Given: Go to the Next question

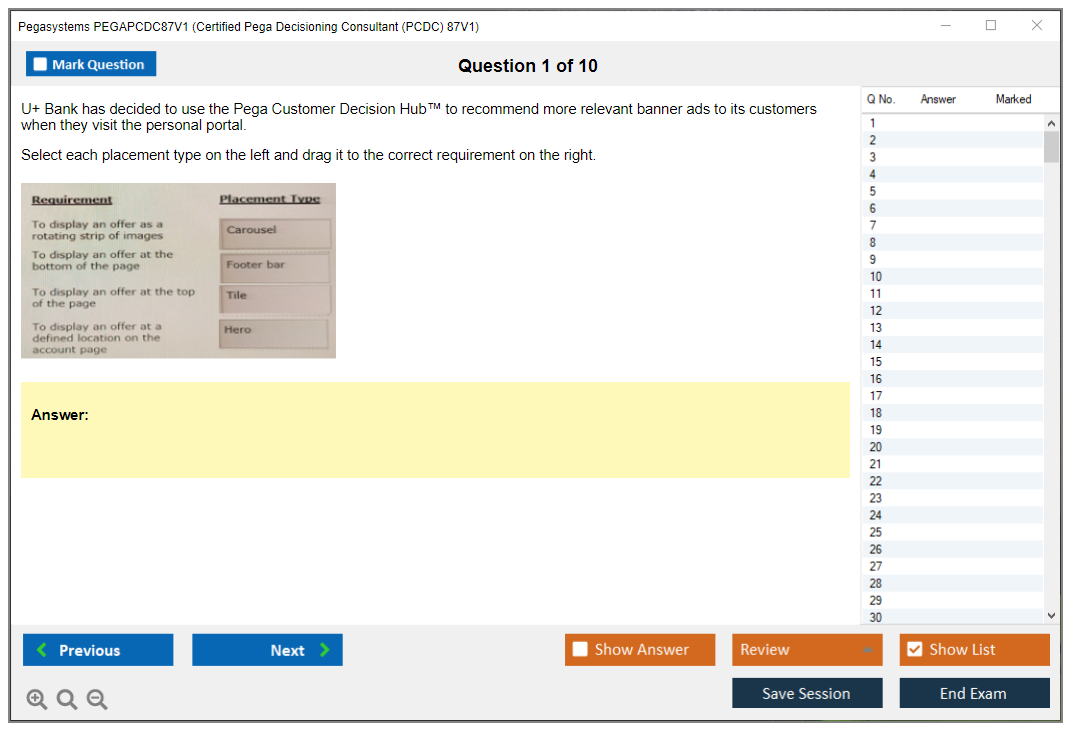Looking at the screenshot, I should pyautogui.click(x=267, y=650).
